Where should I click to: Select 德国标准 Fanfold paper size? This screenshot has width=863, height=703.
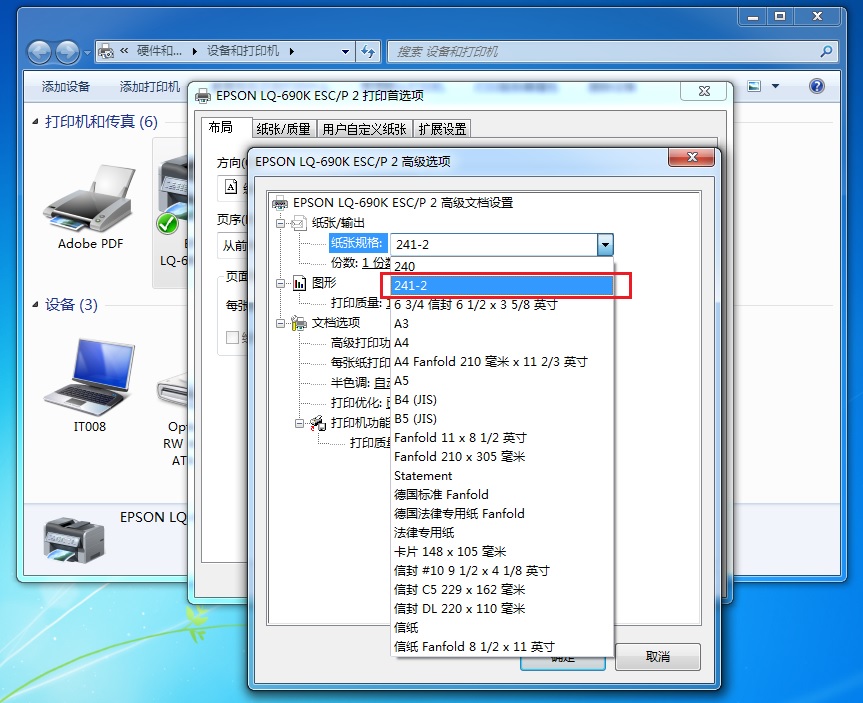click(x=502, y=494)
